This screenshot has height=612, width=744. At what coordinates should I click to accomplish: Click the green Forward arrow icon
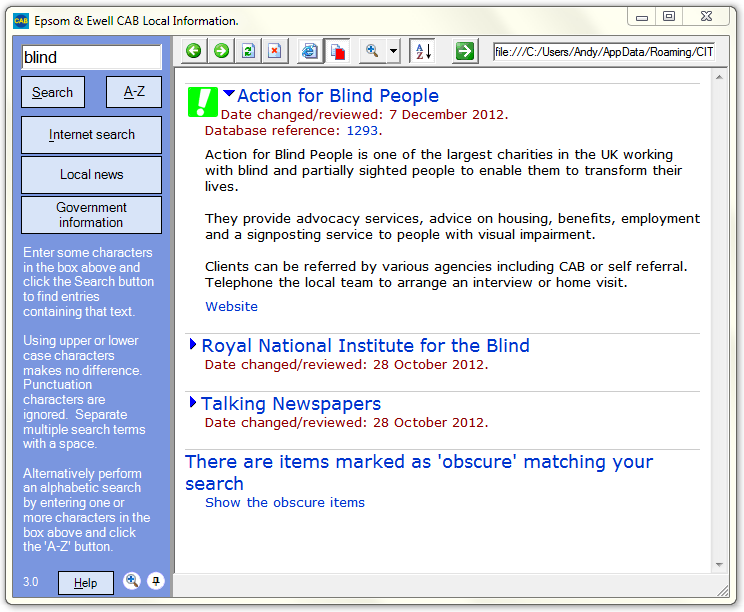click(221, 51)
